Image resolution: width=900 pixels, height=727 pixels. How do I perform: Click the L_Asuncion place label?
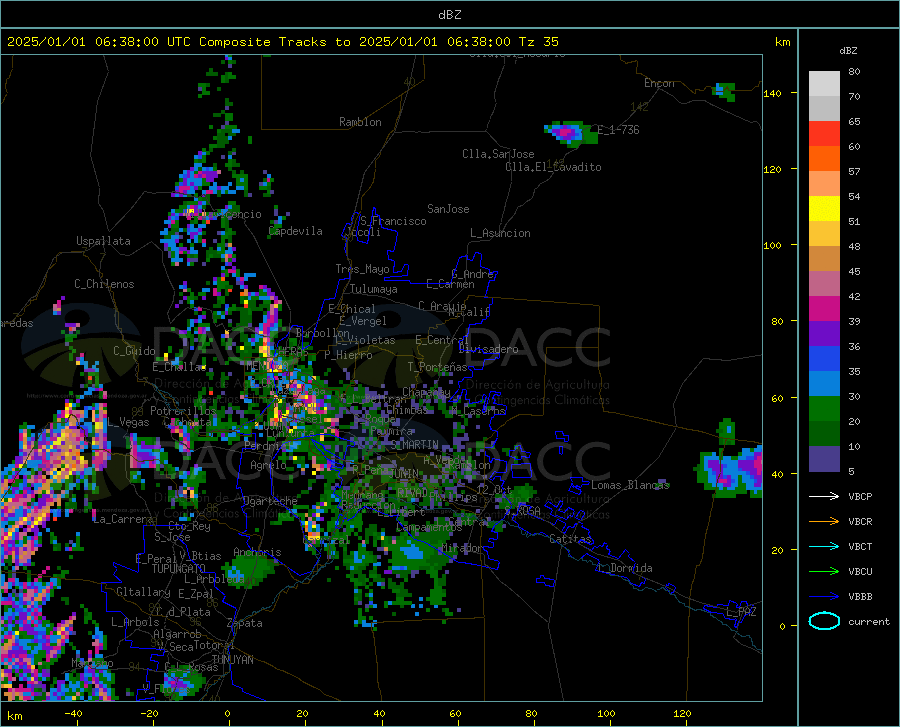500,233
